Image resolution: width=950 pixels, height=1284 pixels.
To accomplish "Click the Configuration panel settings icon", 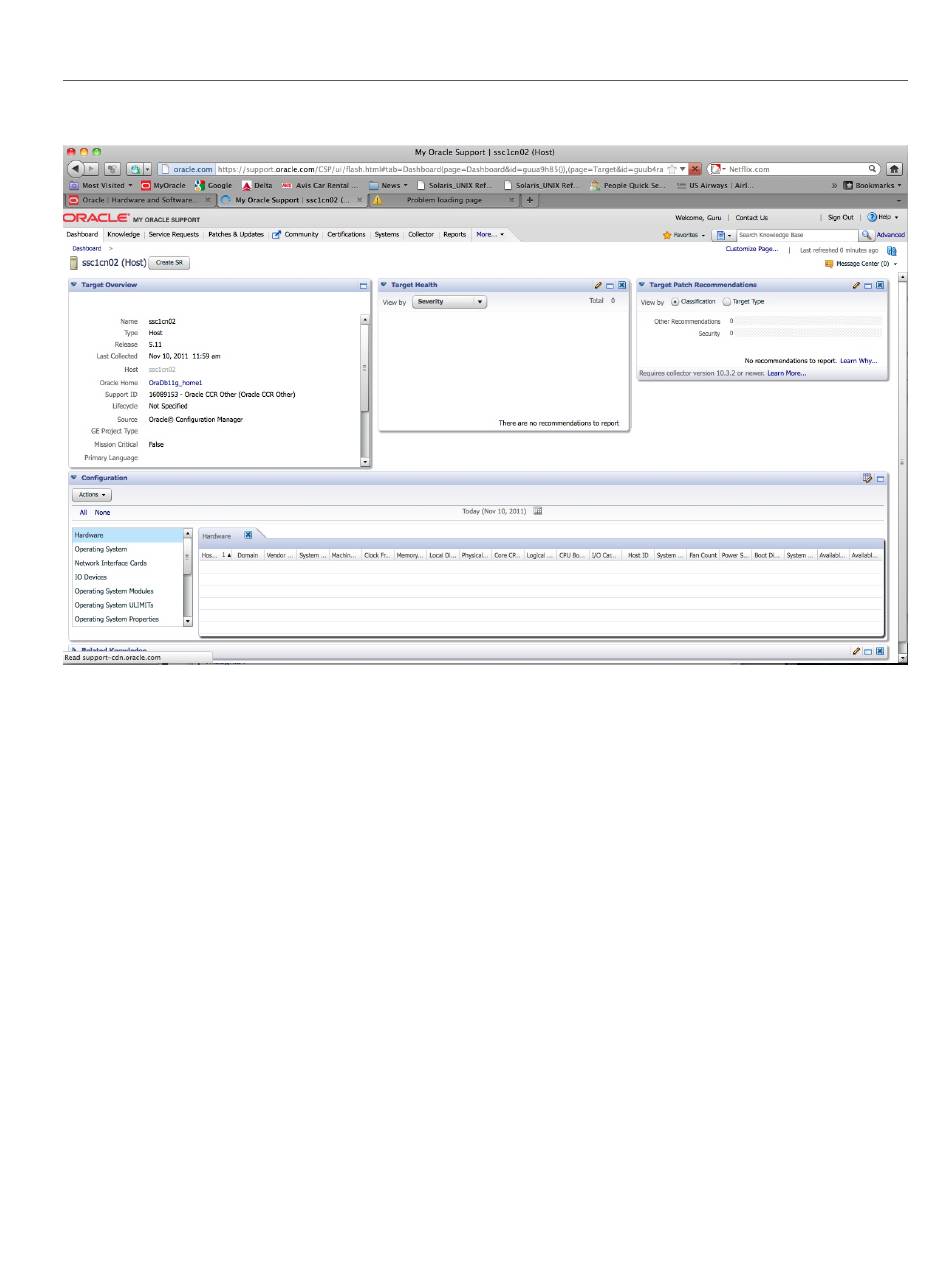I will (867, 478).
